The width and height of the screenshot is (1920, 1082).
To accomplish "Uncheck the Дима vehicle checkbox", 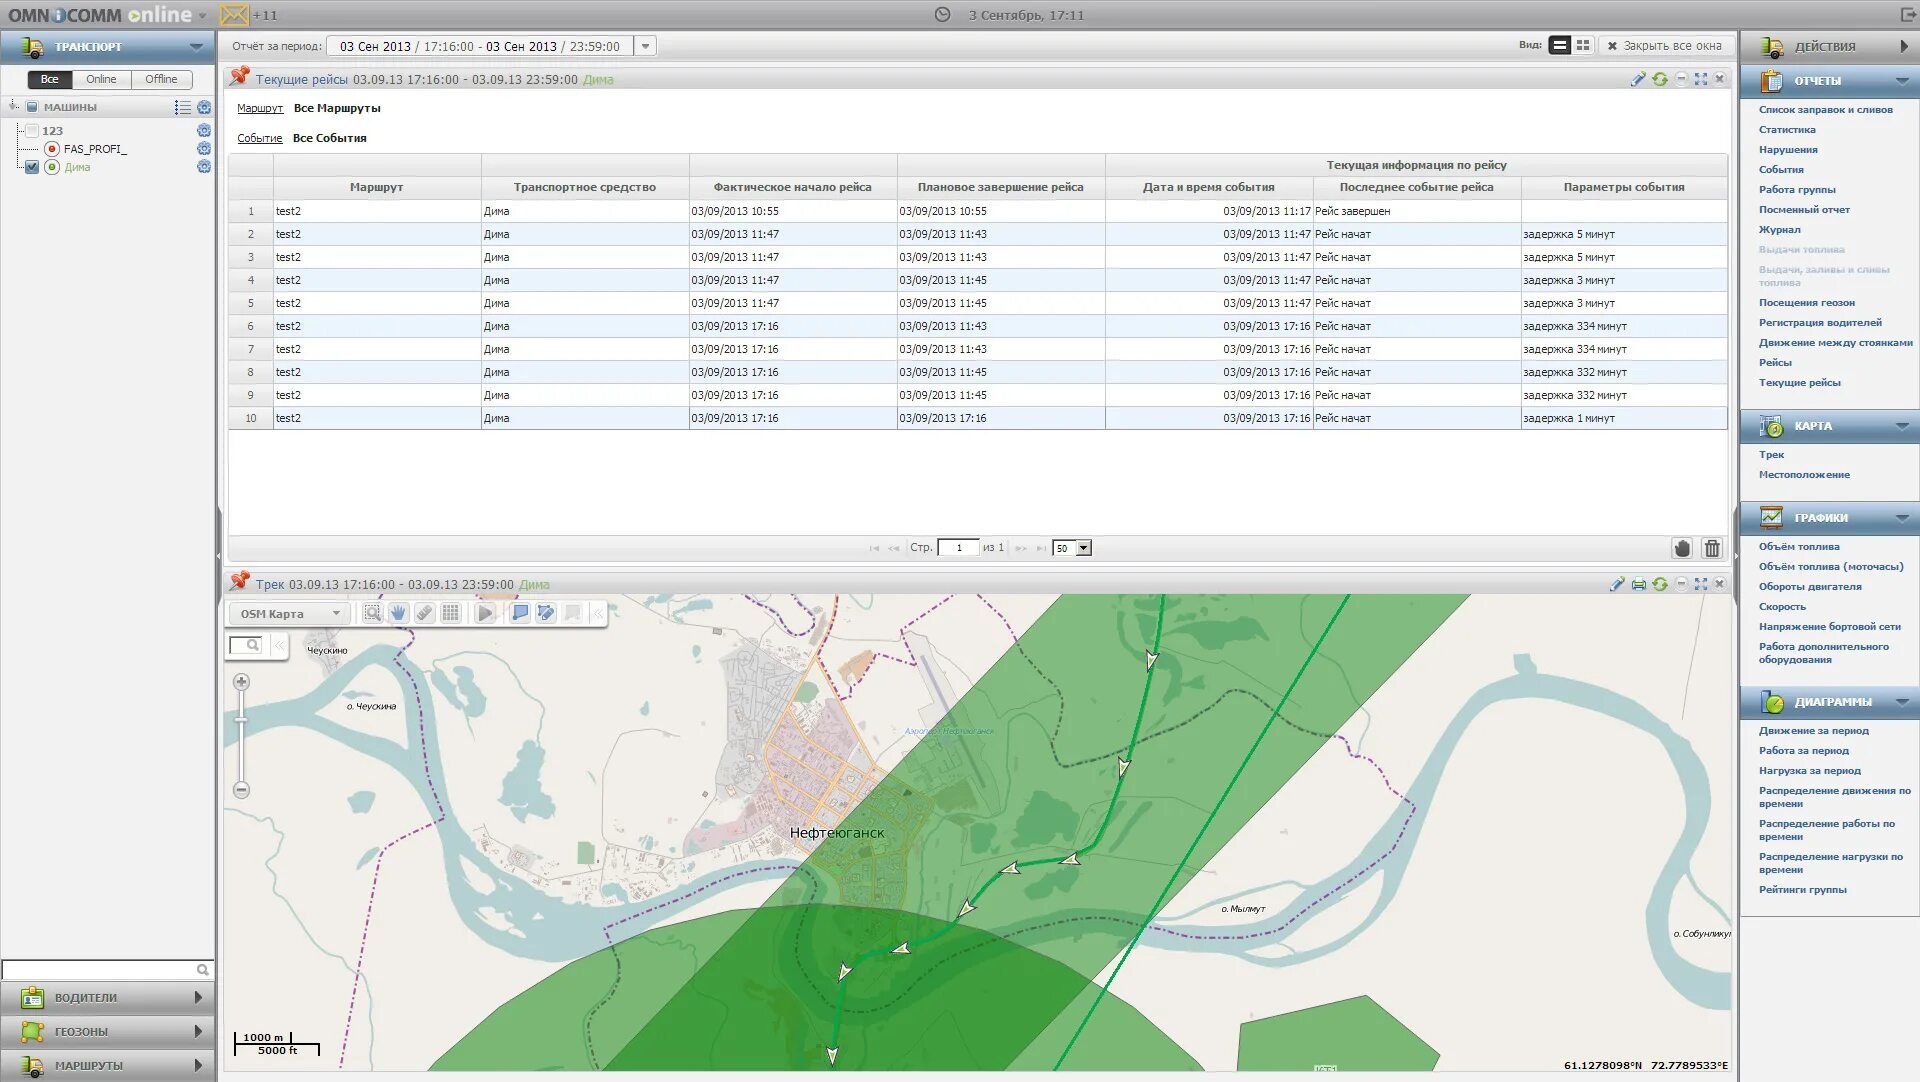I will 32,167.
